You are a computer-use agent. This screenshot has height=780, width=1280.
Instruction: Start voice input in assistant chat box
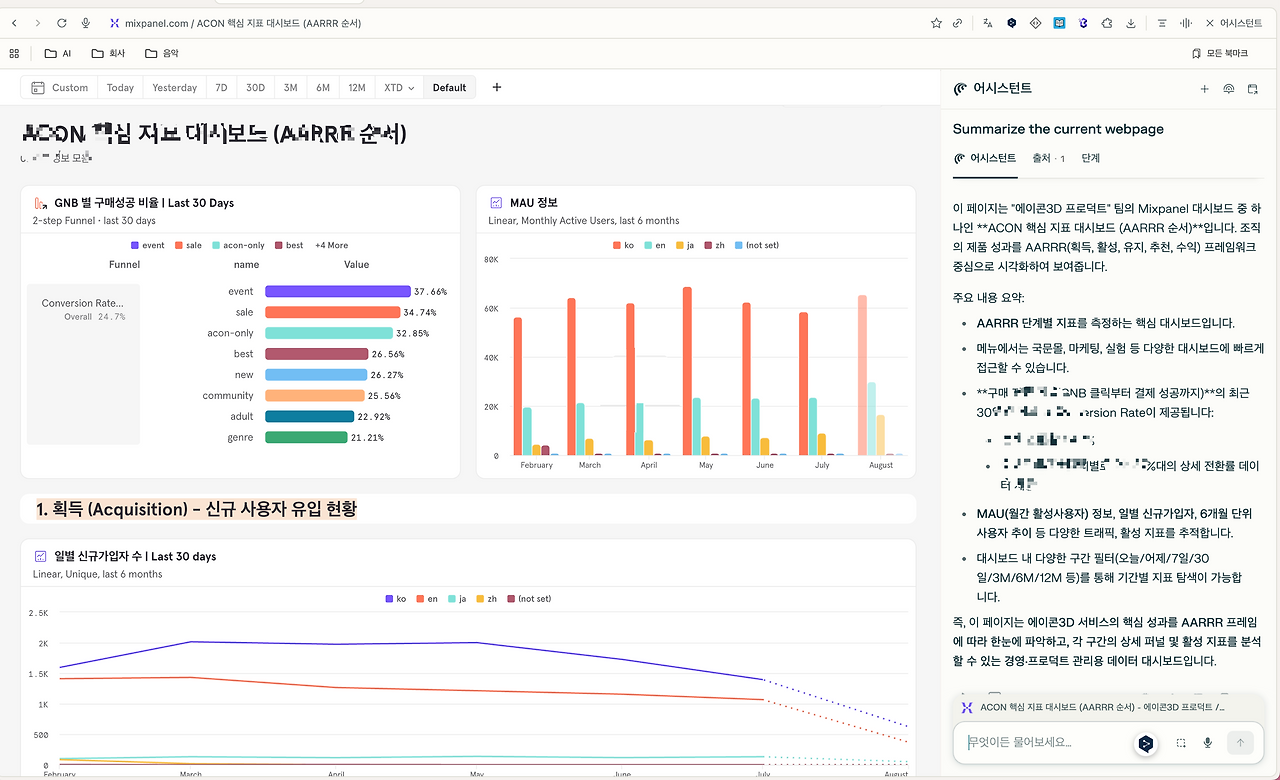tap(1208, 743)
